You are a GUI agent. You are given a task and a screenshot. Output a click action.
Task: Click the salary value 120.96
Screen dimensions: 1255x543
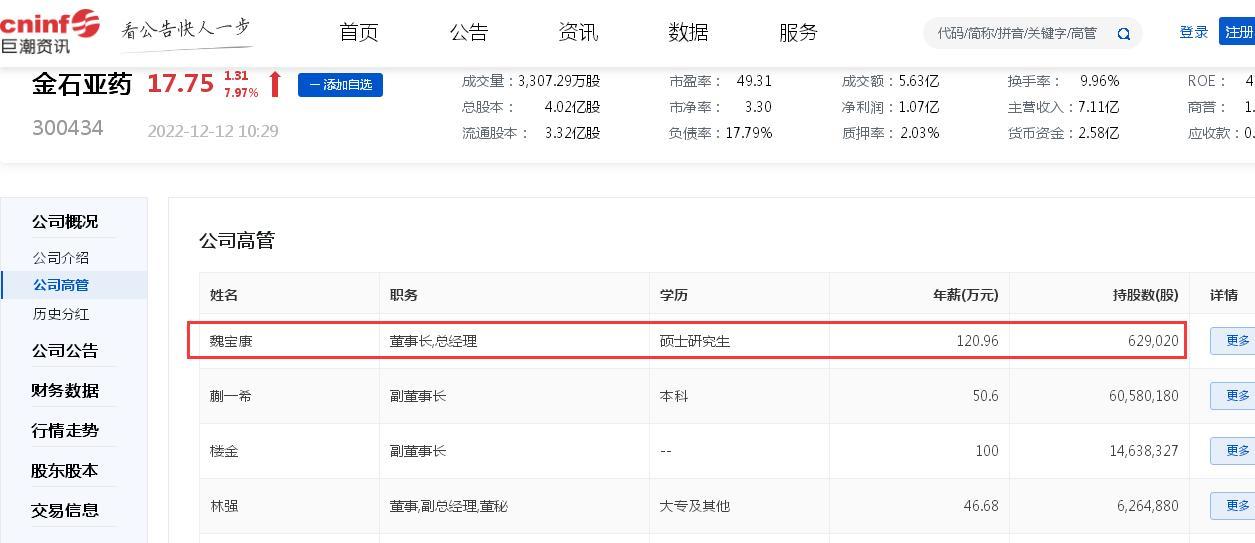tap(977, 341)
